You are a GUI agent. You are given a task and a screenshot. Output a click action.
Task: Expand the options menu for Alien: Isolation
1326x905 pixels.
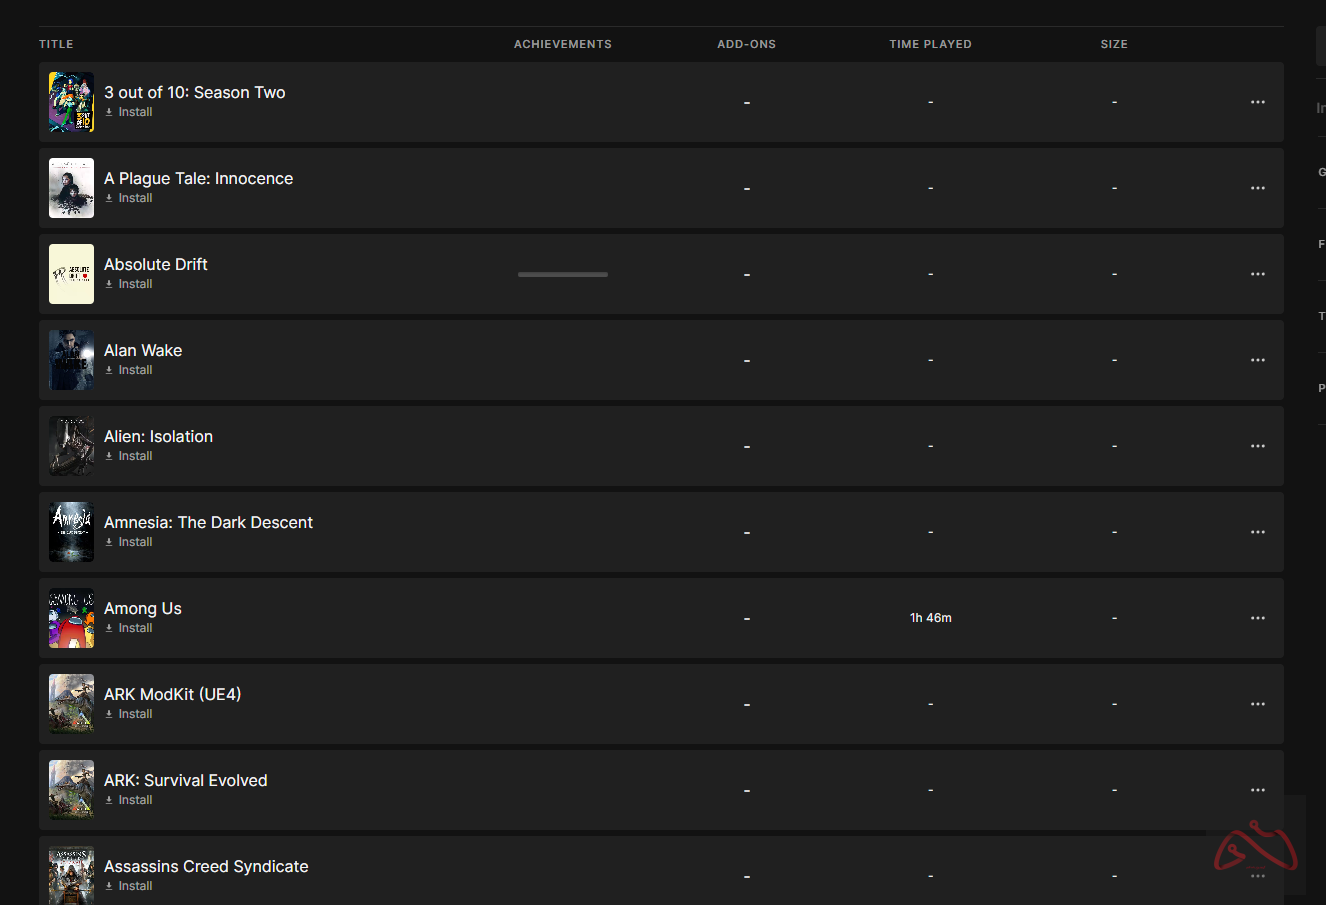(x=1257, y=446)
